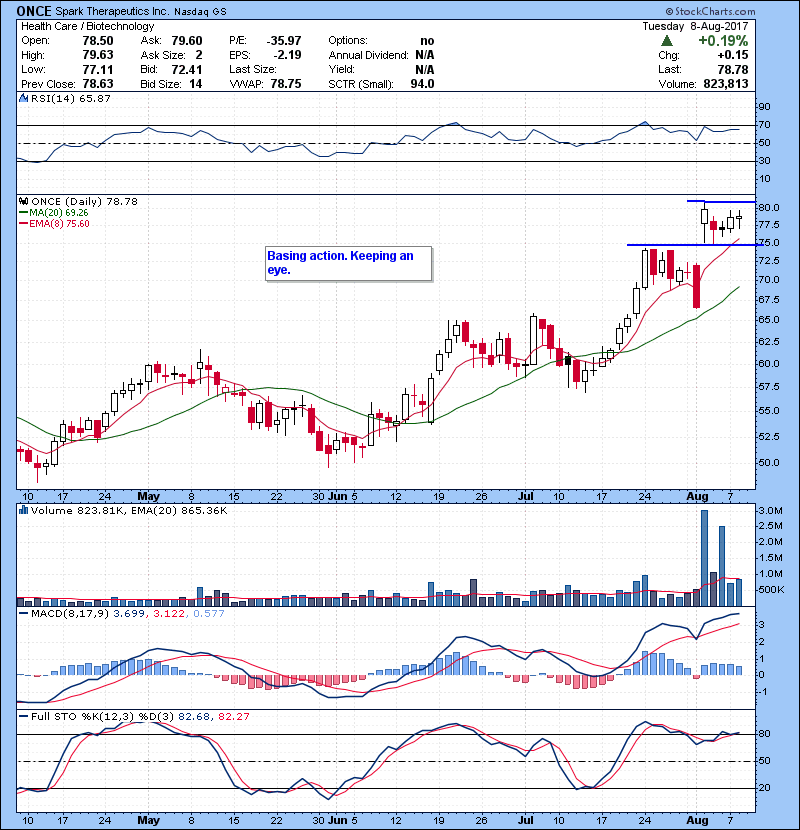Select the VWAP value 78.75

pos(286,84)
